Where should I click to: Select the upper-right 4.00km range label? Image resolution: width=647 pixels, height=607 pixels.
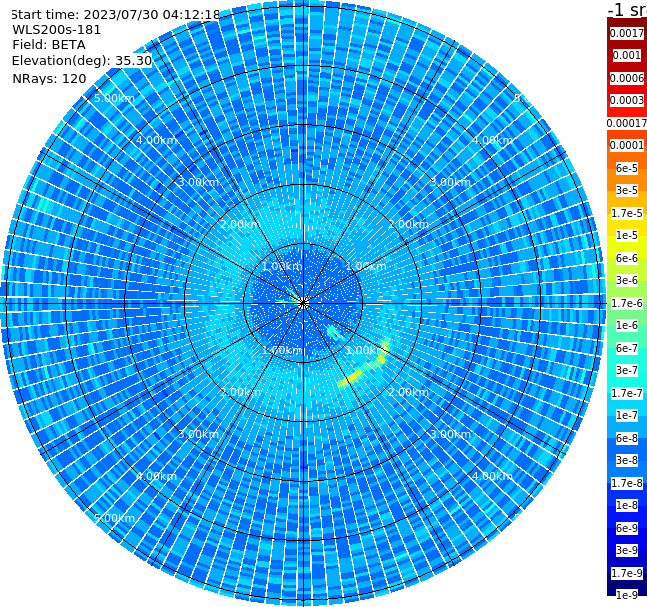(493, 140)
